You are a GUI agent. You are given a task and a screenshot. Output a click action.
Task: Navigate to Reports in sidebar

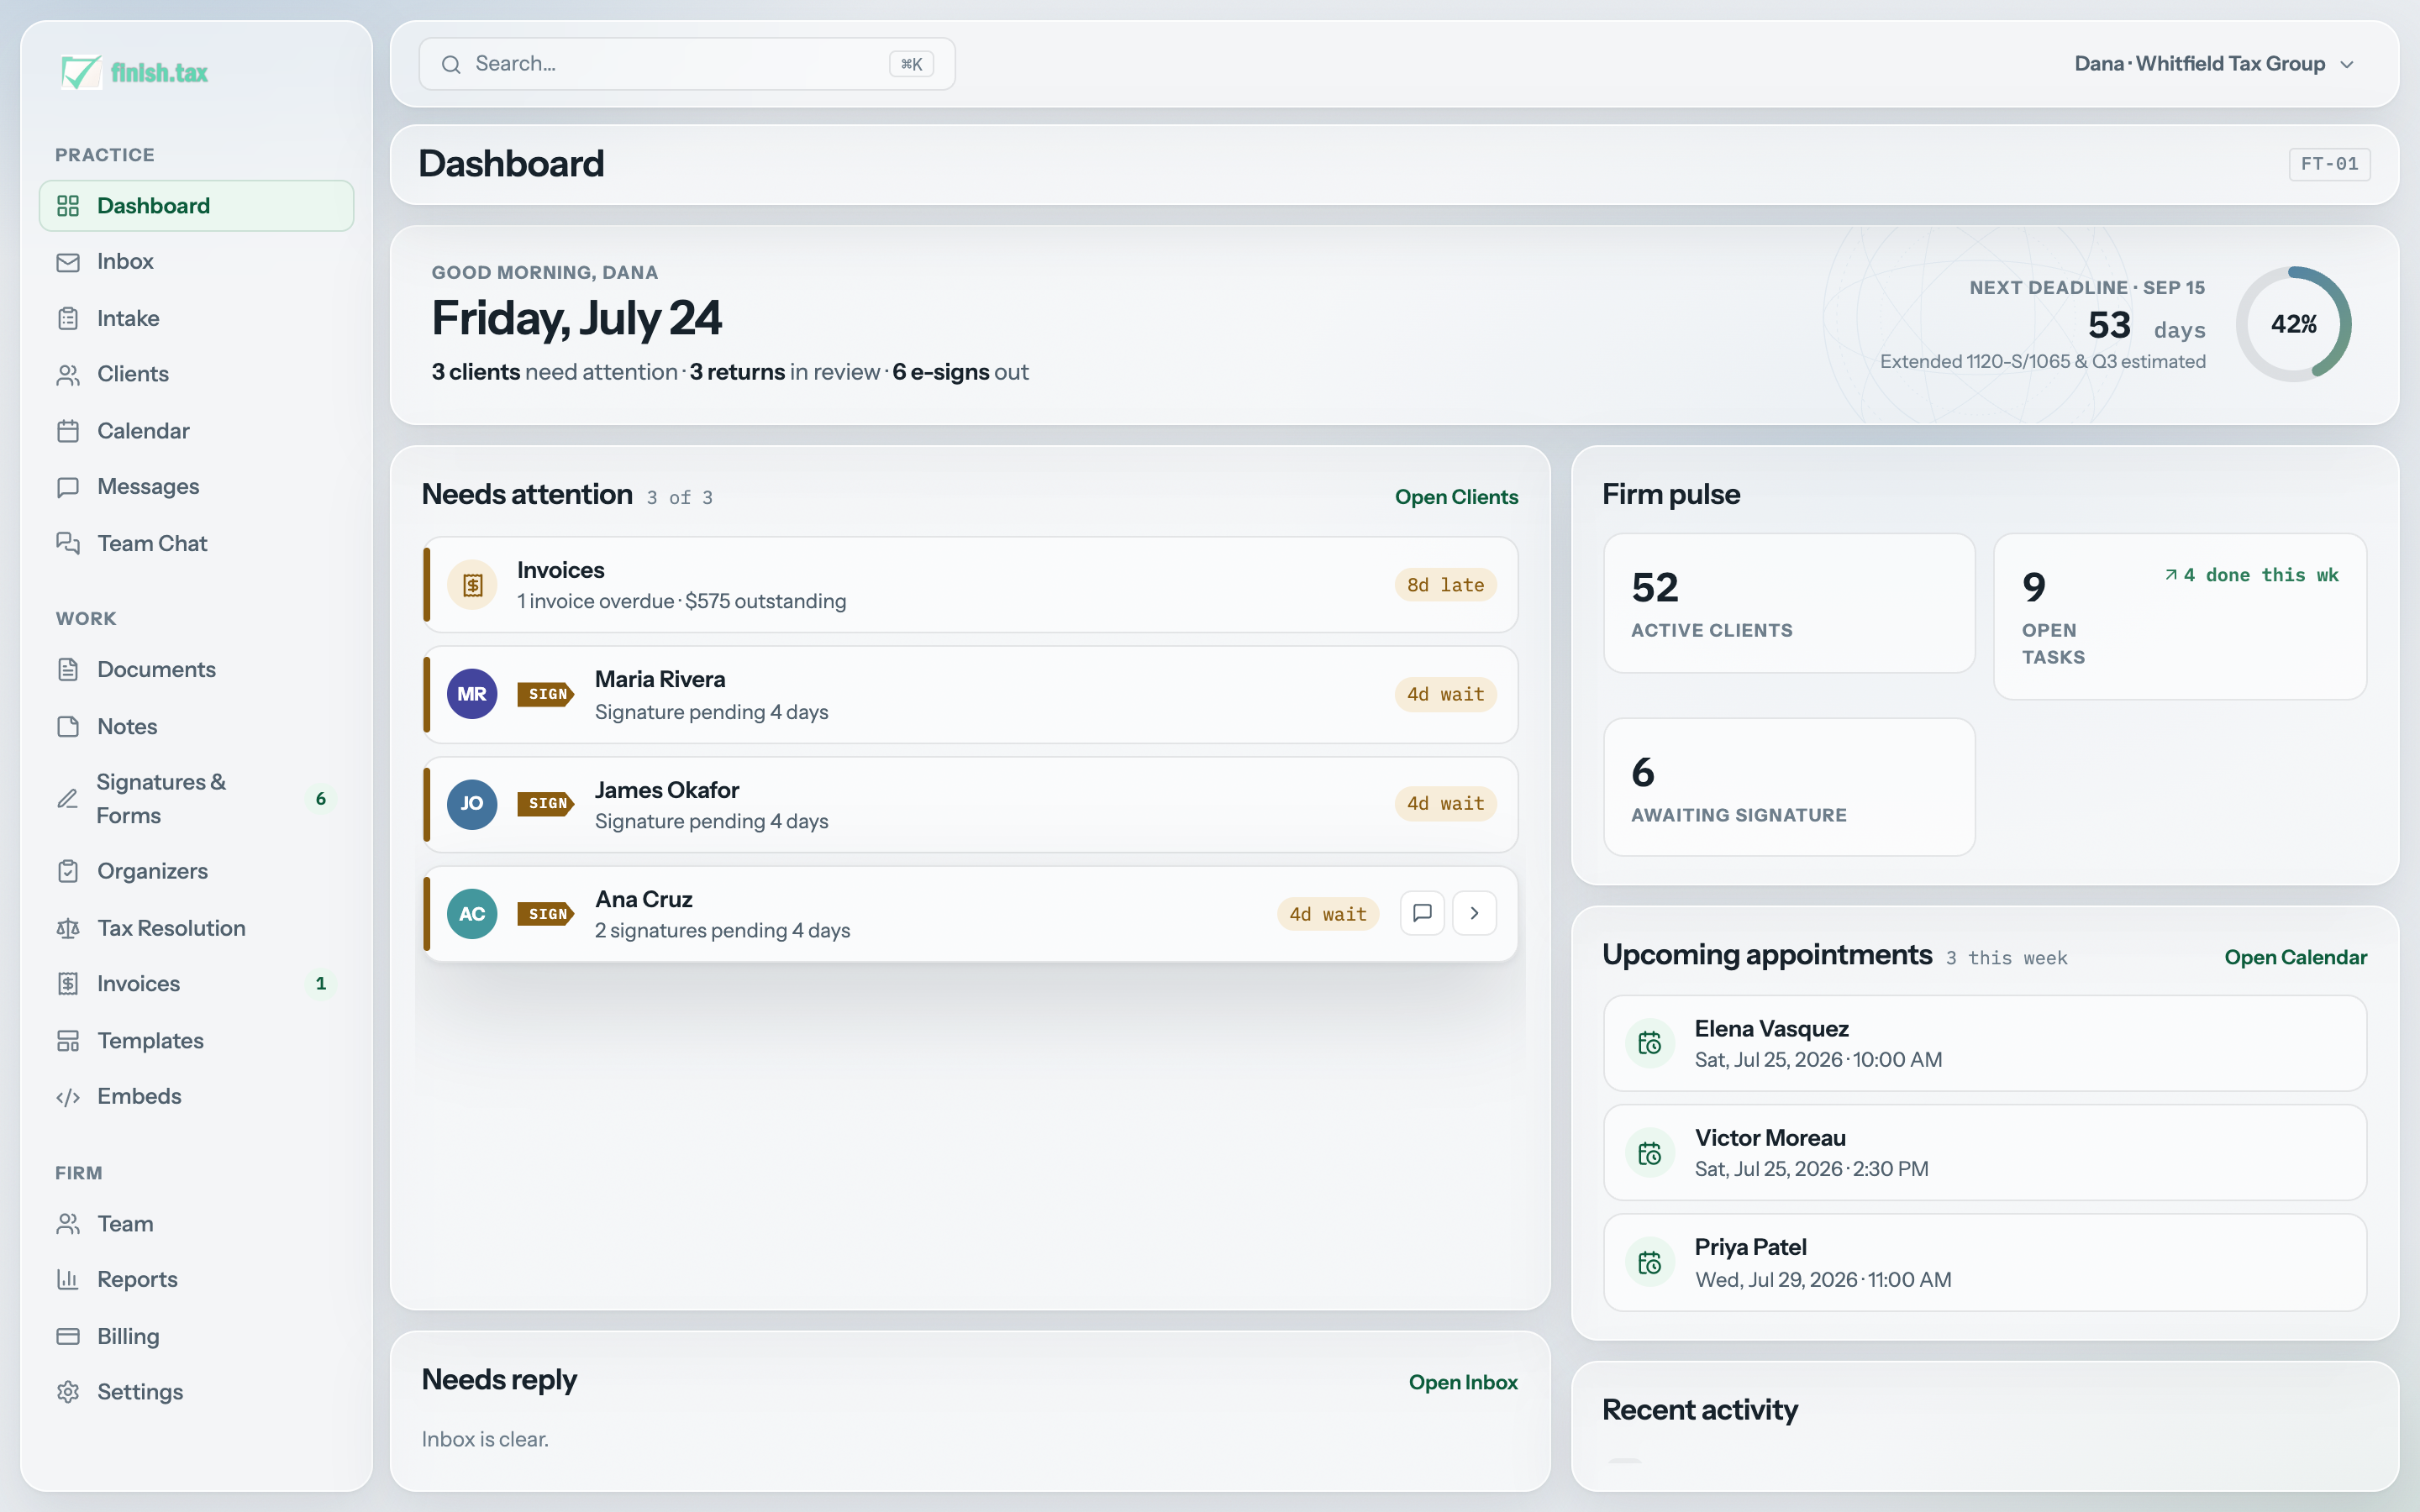tap(196, 1280)
